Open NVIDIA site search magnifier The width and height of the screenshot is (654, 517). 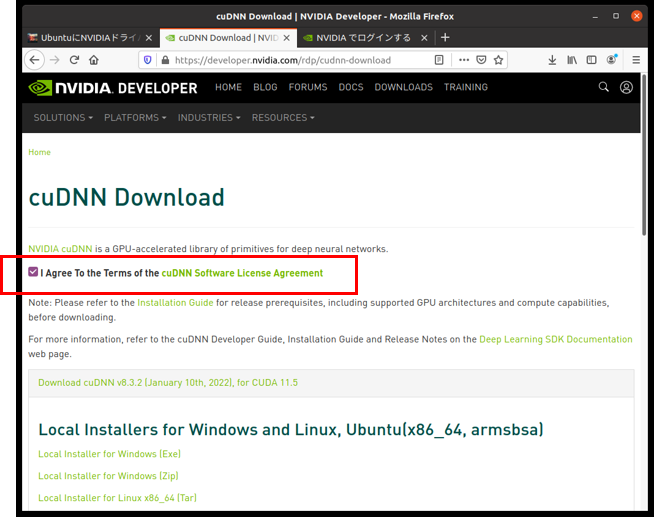click(x=604, y=87)
